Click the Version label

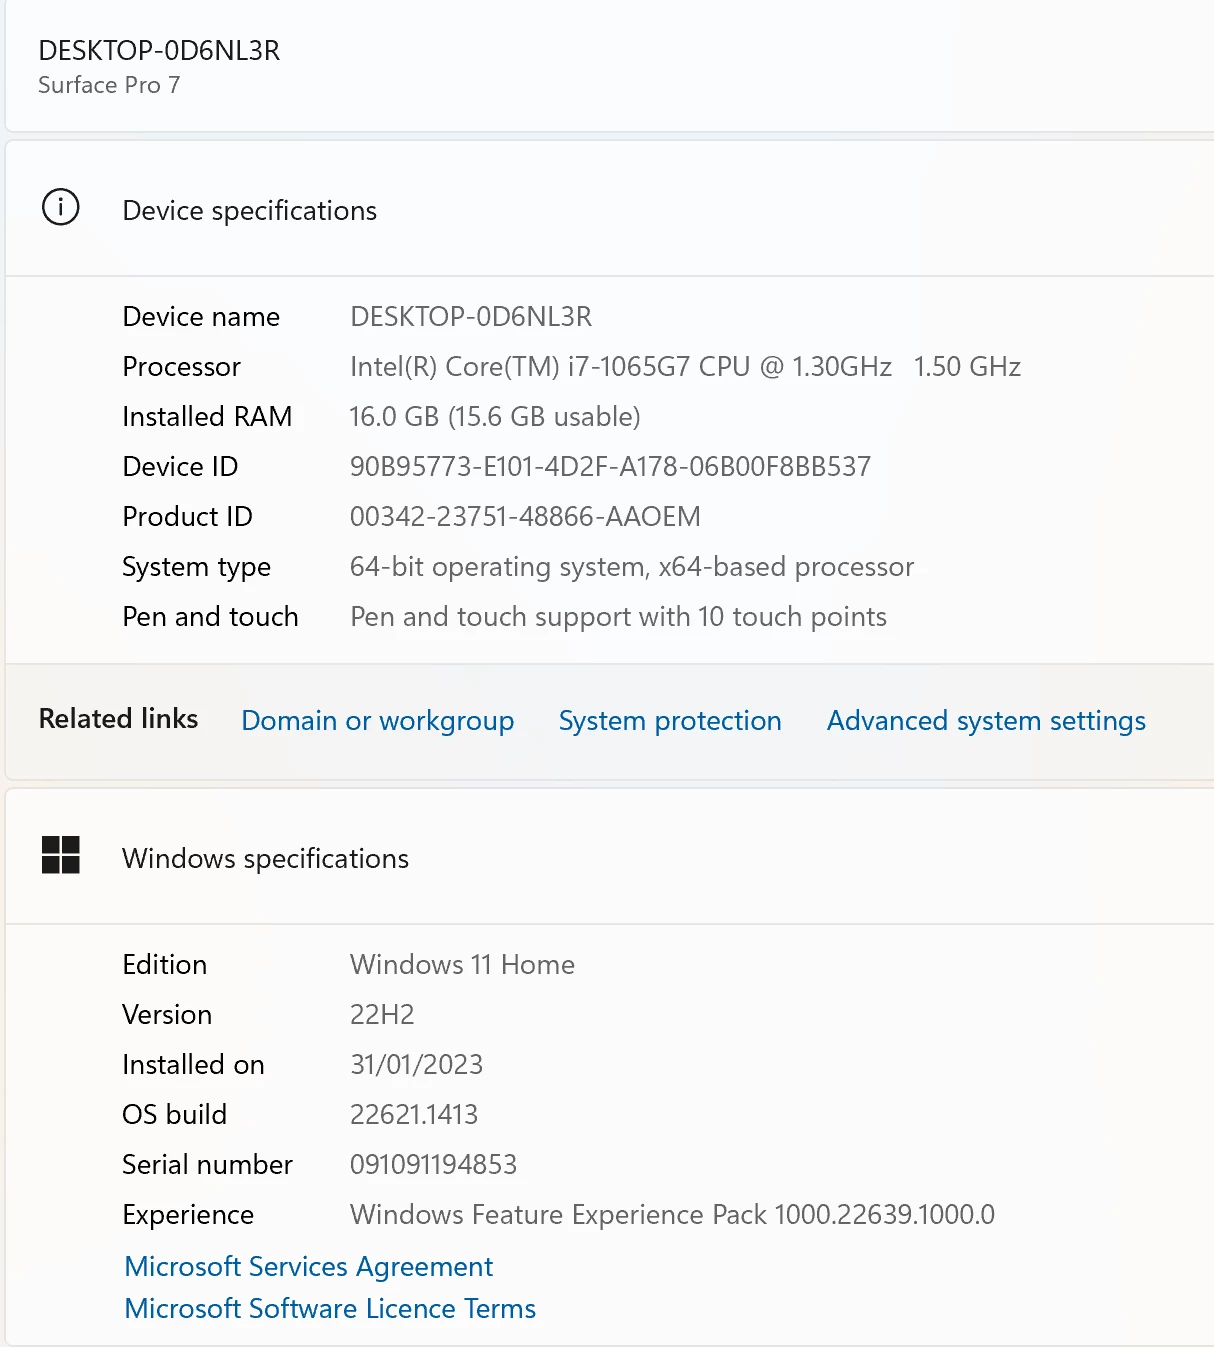pyautogui.click(x=167, y=1014)
